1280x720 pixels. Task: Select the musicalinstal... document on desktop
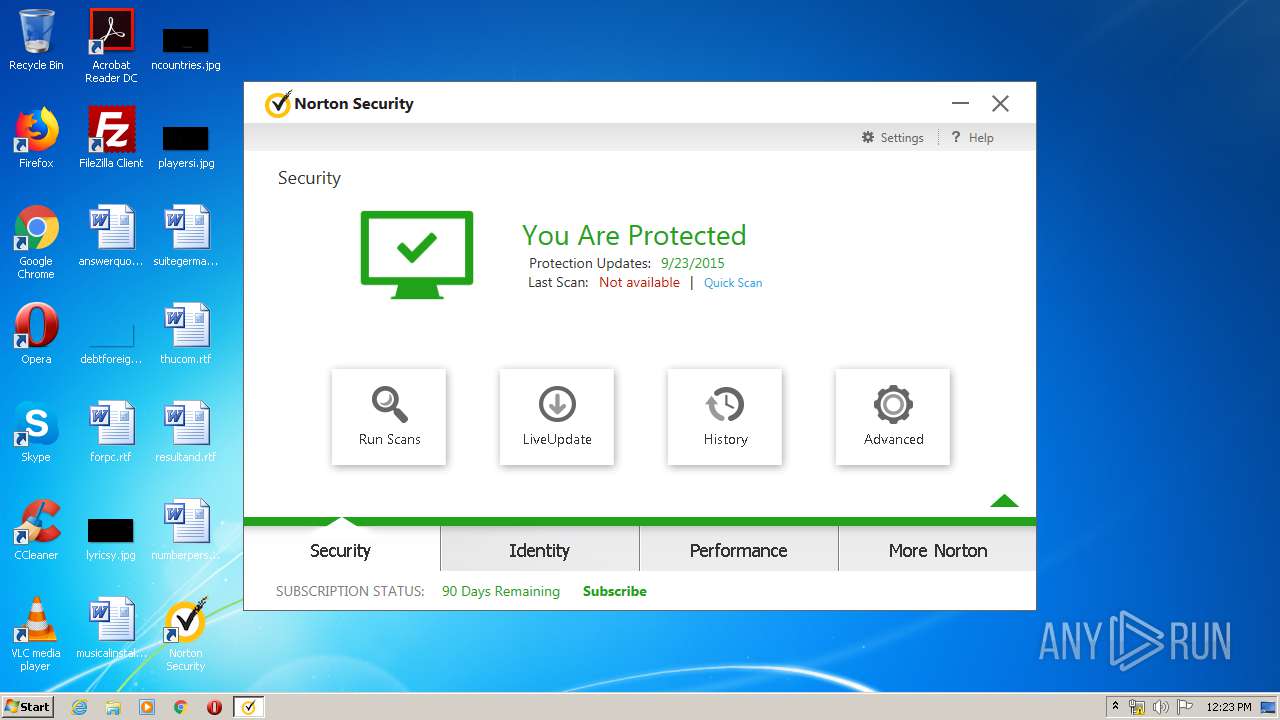point(111,628)
